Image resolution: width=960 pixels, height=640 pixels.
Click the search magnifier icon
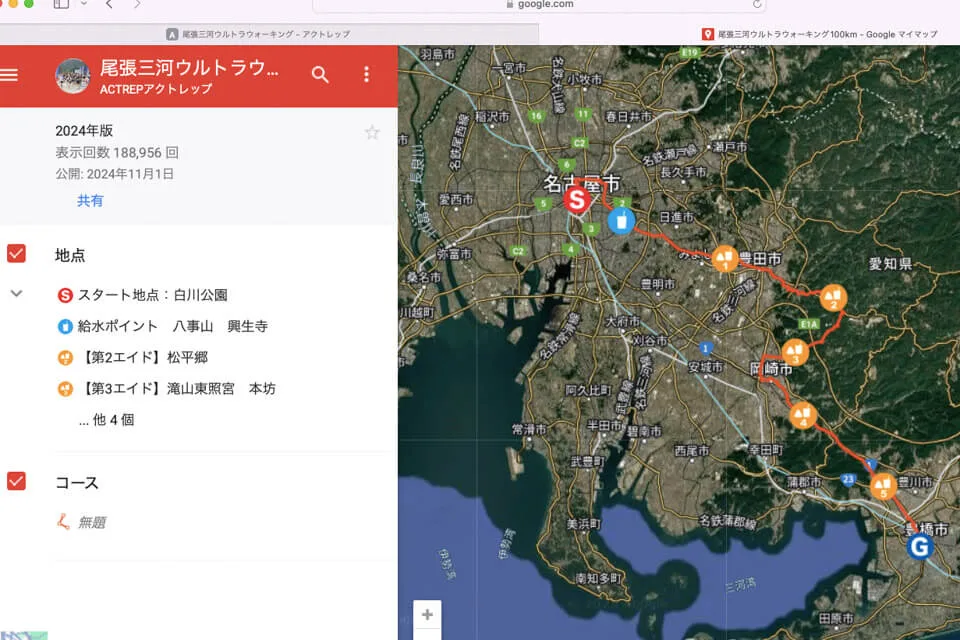[x=319, y=75]
